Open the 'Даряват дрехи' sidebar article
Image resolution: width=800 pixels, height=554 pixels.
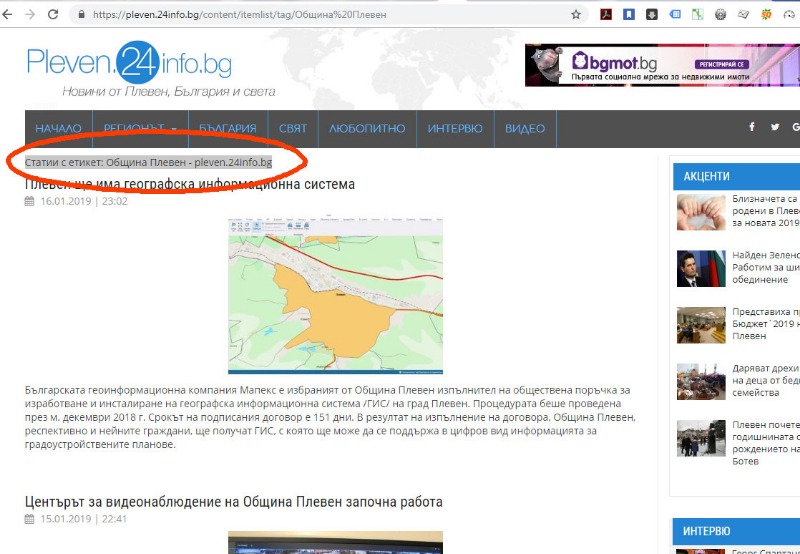point(765,380)
